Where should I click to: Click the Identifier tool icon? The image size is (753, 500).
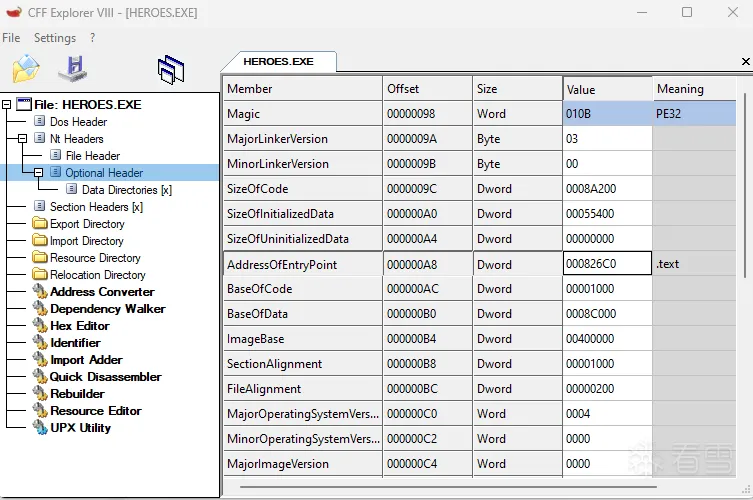40,342
